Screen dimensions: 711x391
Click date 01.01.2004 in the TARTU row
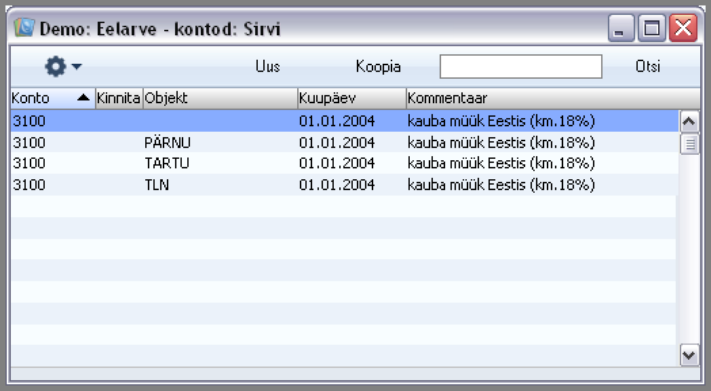click(x=337, y=163)
